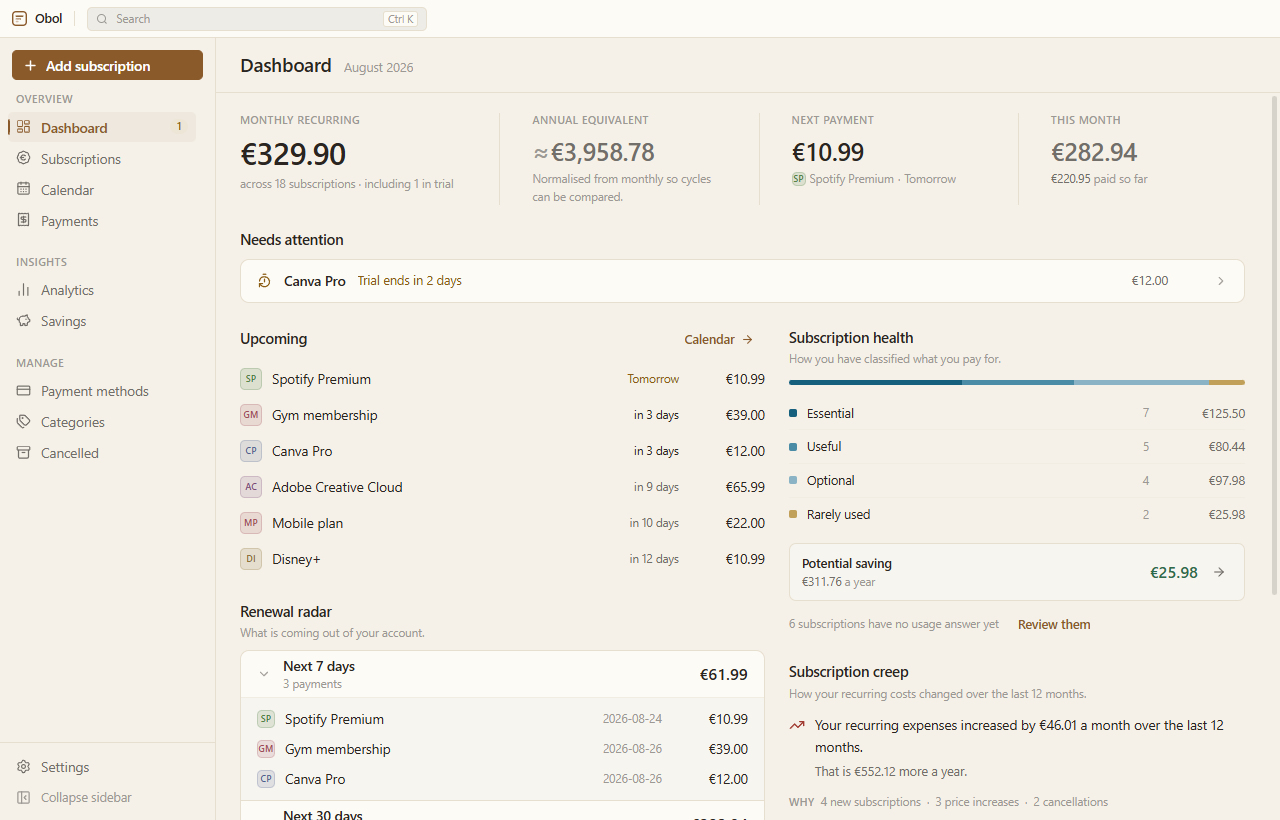Click Mobile plan in Upcoming list

502,523
